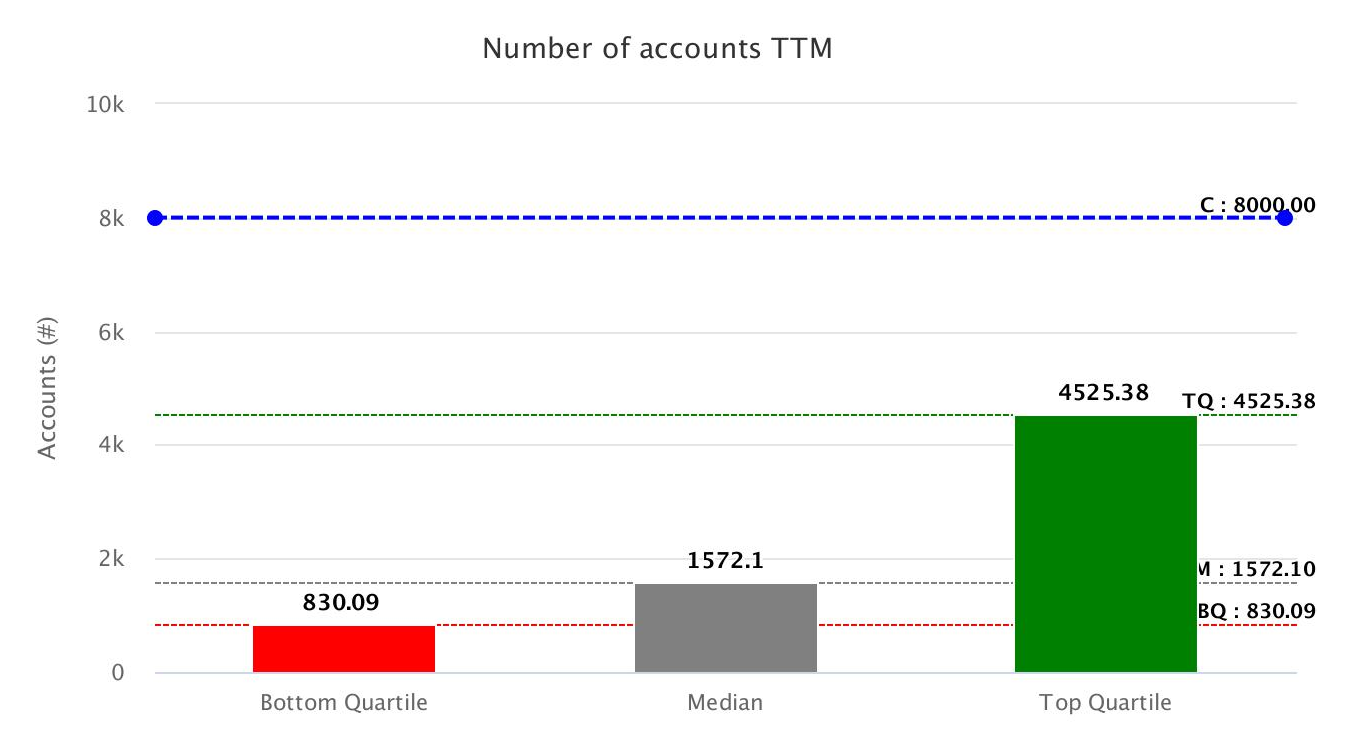Click the gray Median bar

[725, 627]
